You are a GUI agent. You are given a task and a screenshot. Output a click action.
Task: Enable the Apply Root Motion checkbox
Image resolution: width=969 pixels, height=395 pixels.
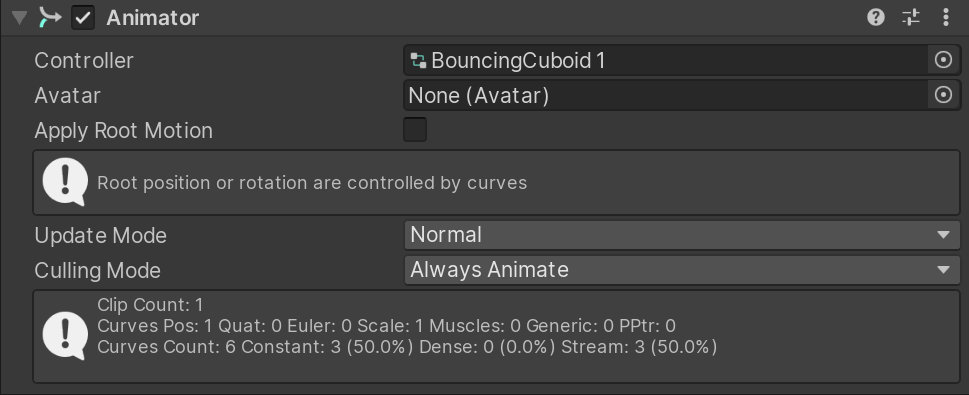[415, 130]
